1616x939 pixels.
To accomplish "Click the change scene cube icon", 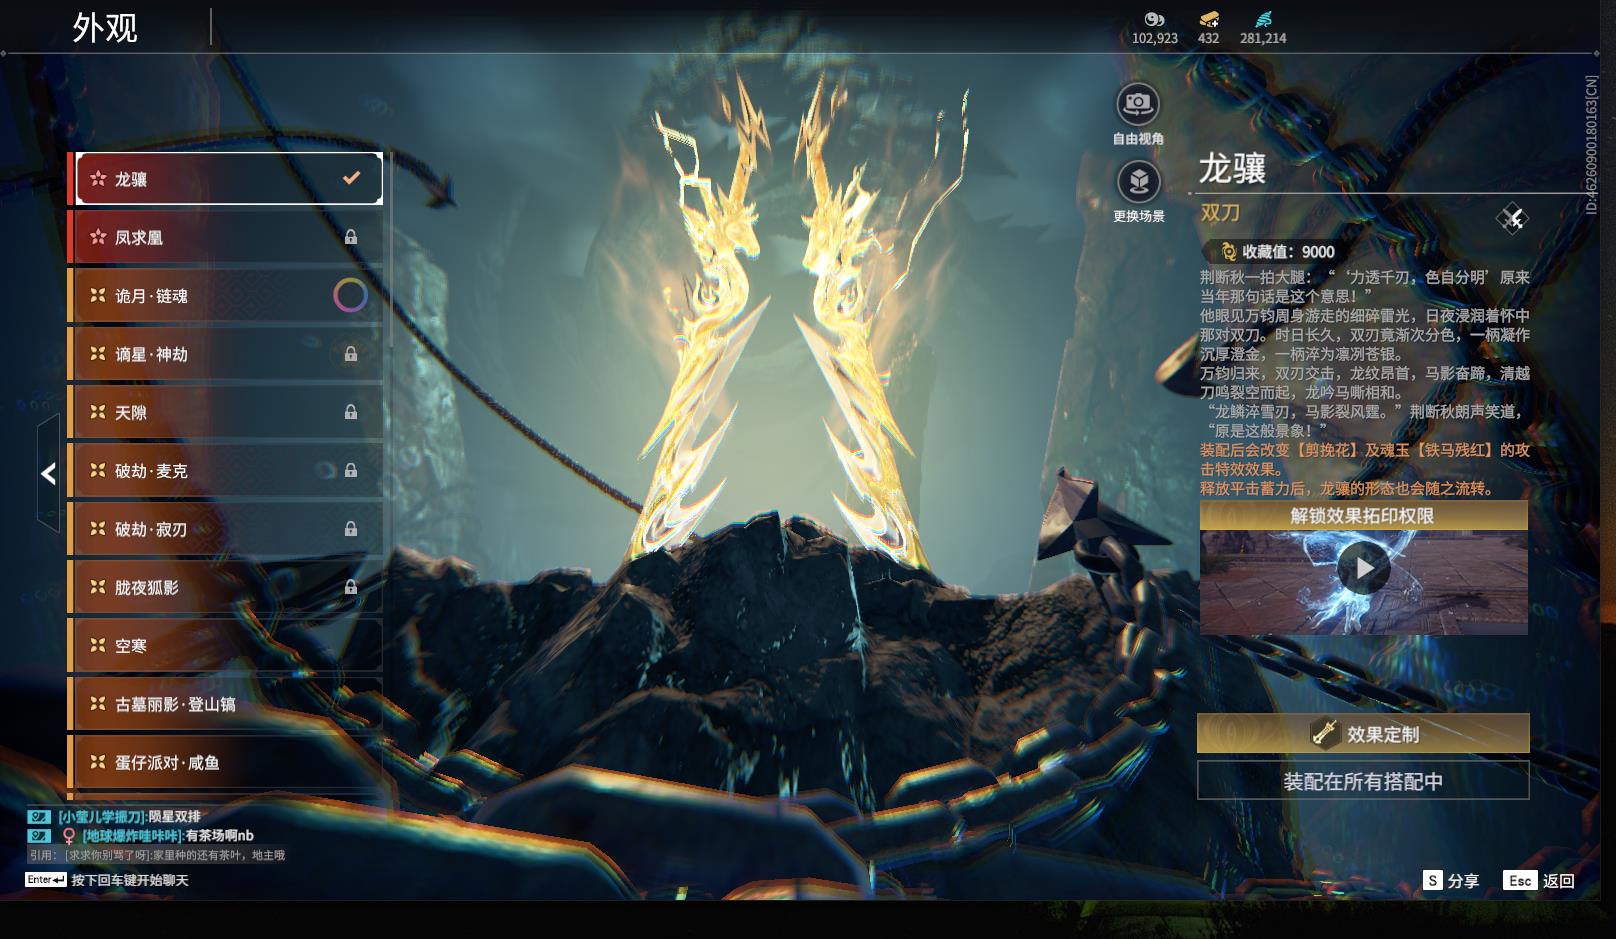I will (1137, 183).
